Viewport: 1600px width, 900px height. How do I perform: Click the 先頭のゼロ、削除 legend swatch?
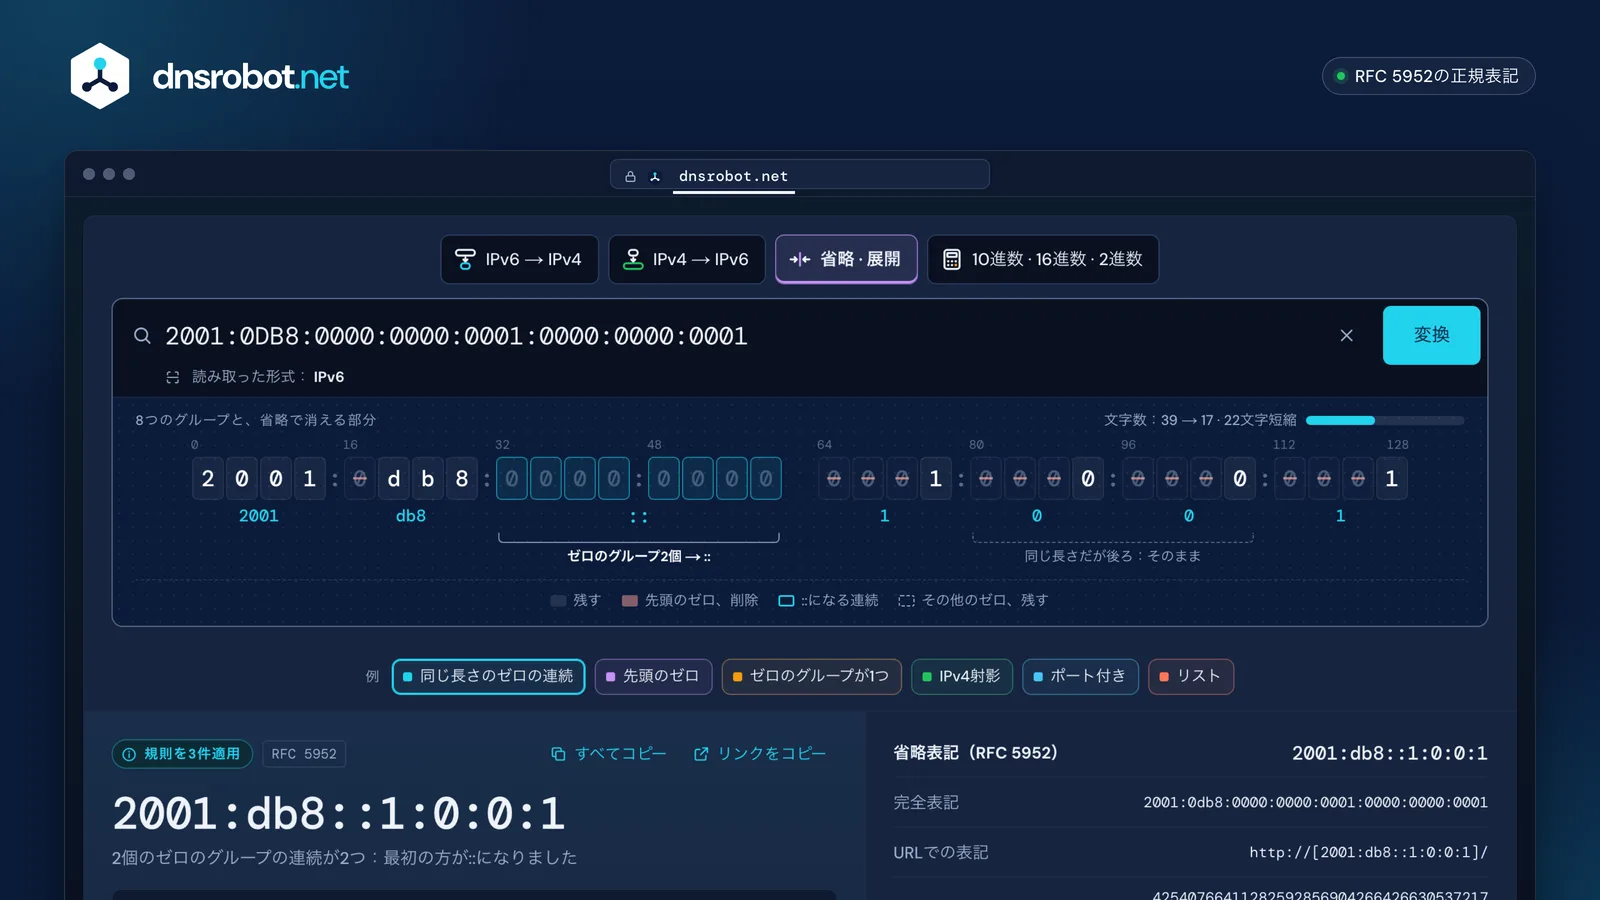(x=630, y=601)
